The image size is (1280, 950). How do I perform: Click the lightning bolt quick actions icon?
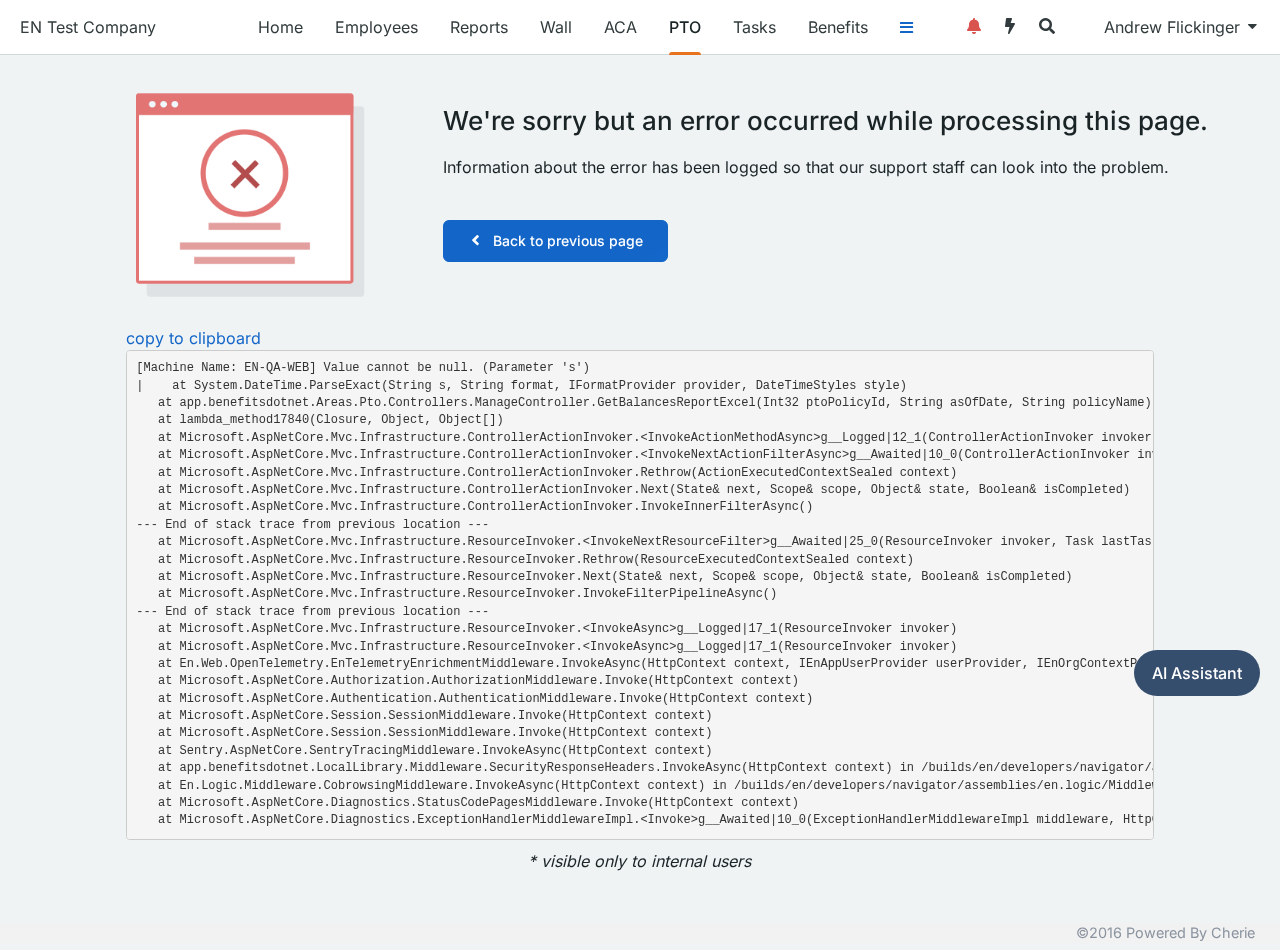click(x=1010, y=26)
